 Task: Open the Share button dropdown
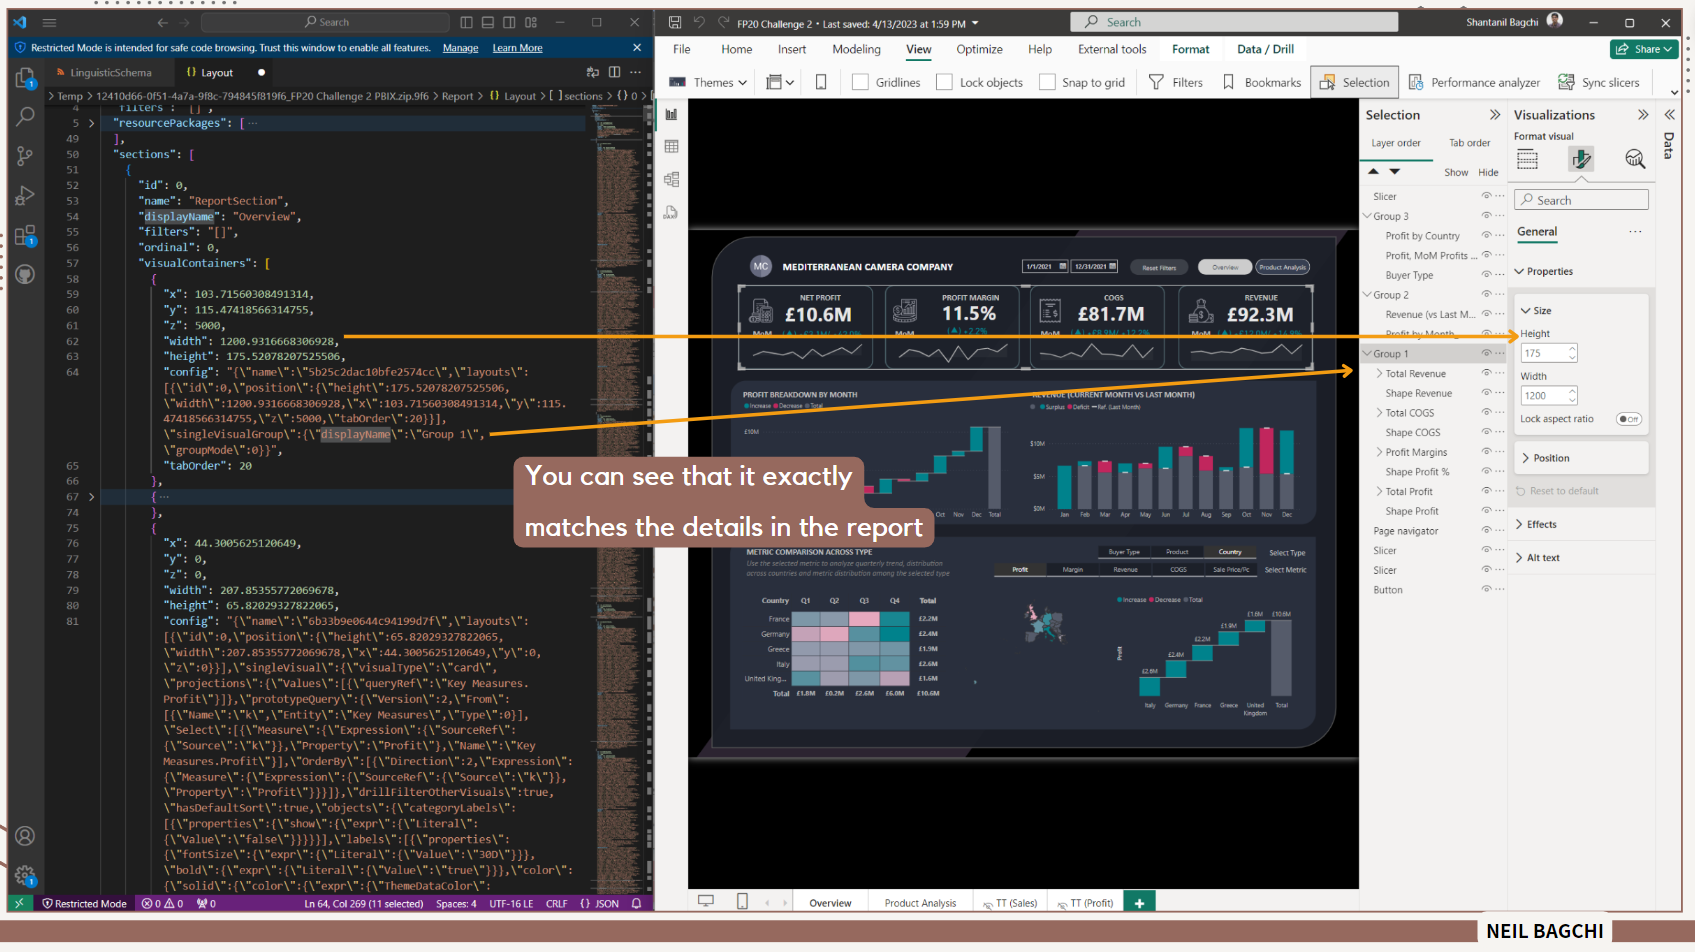pos(1644,49)
